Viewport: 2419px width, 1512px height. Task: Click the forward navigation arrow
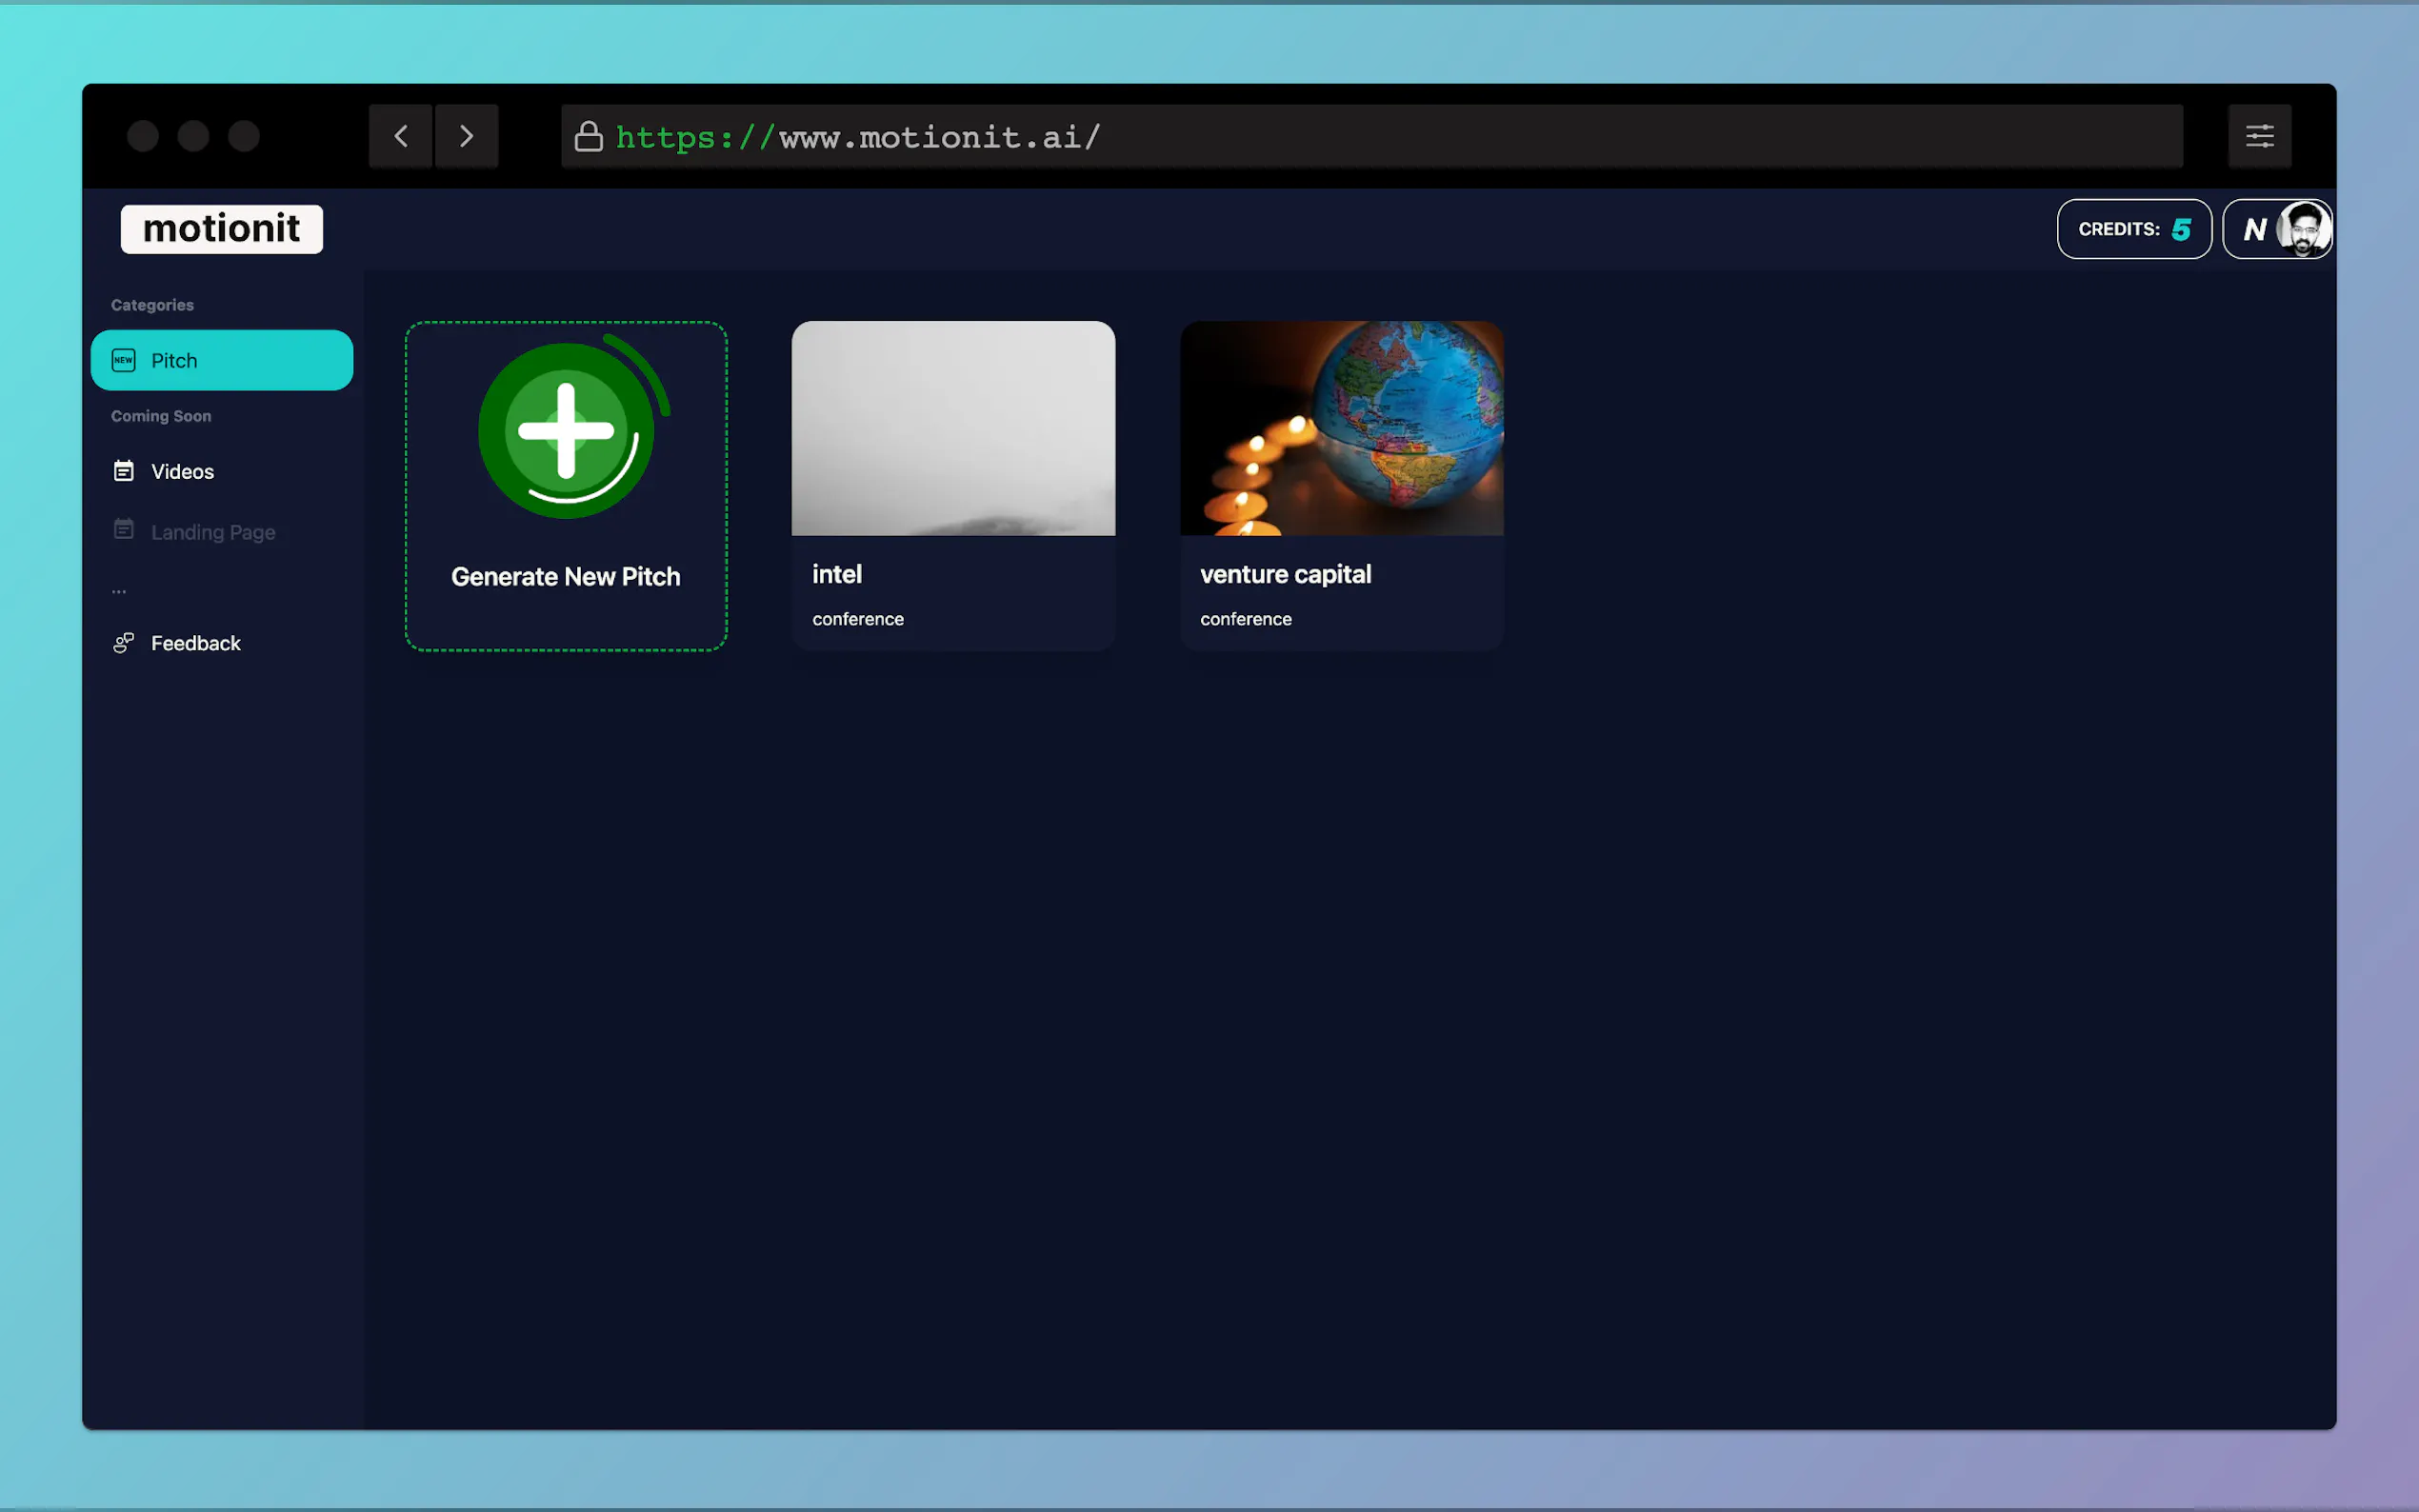click(x=466, y=135)
